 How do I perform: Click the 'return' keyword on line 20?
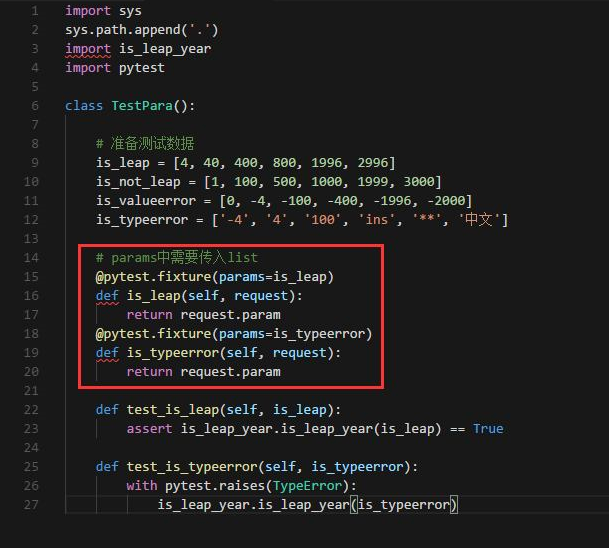(150, 372)
